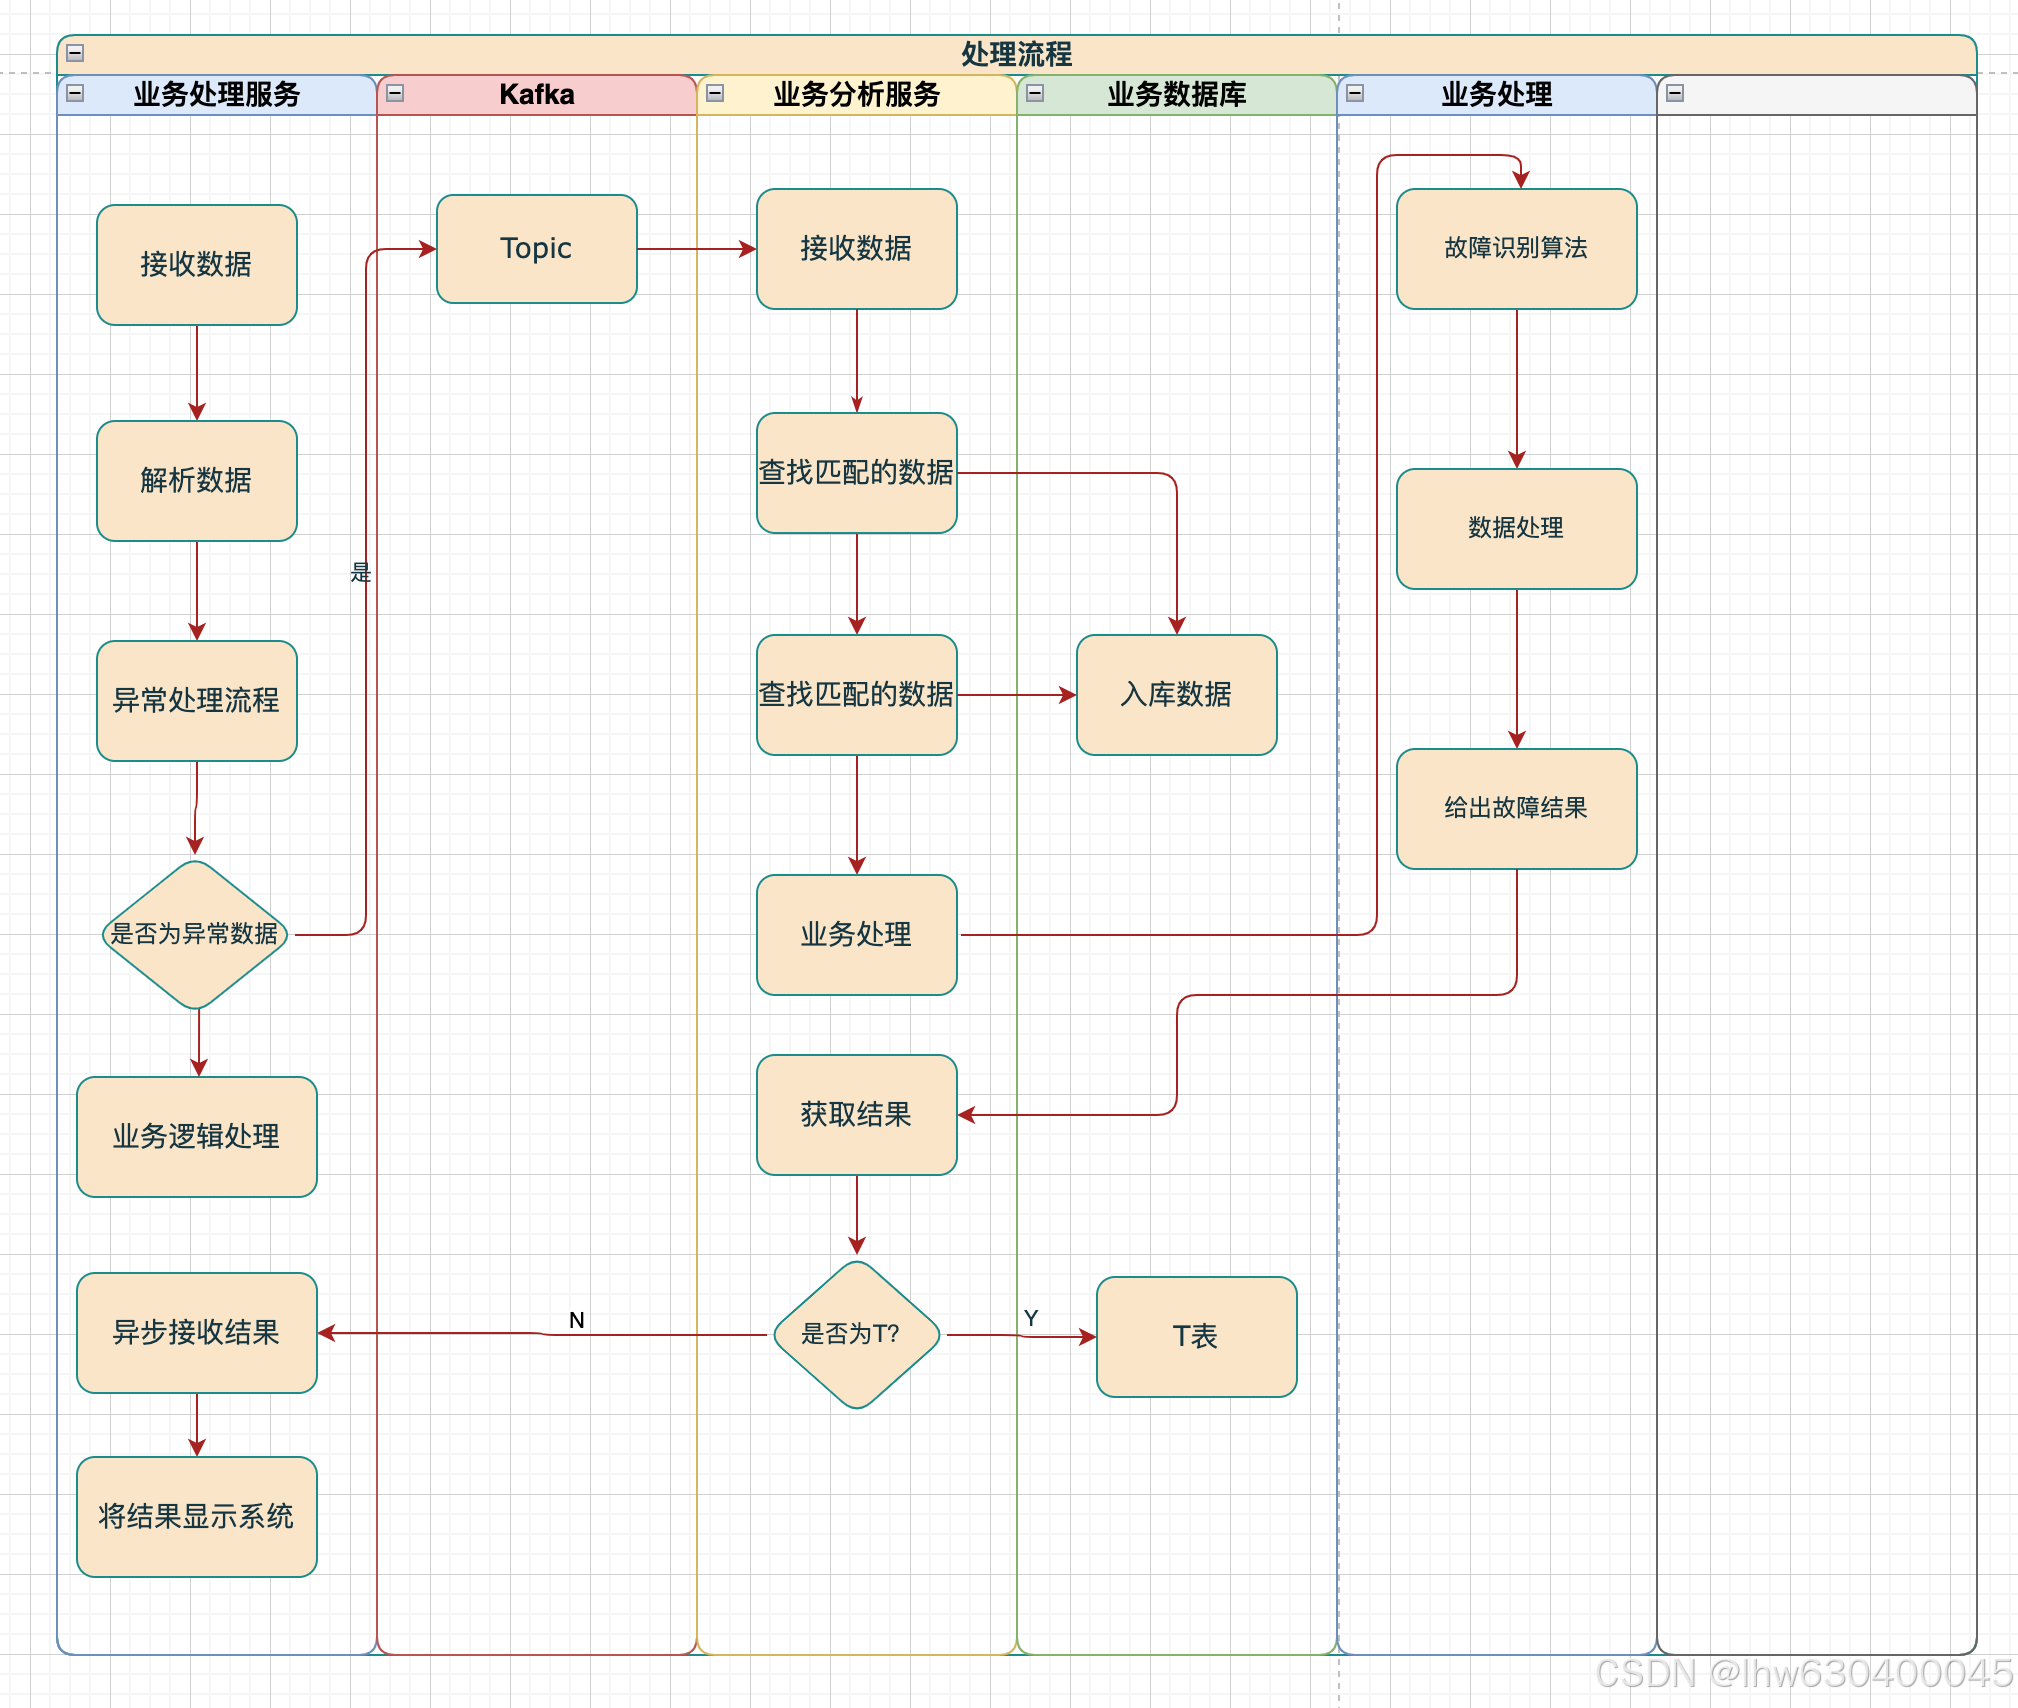This screenshot has height=1708, width=2018.
Task: Select the Topic node
Action: [536, 249]
